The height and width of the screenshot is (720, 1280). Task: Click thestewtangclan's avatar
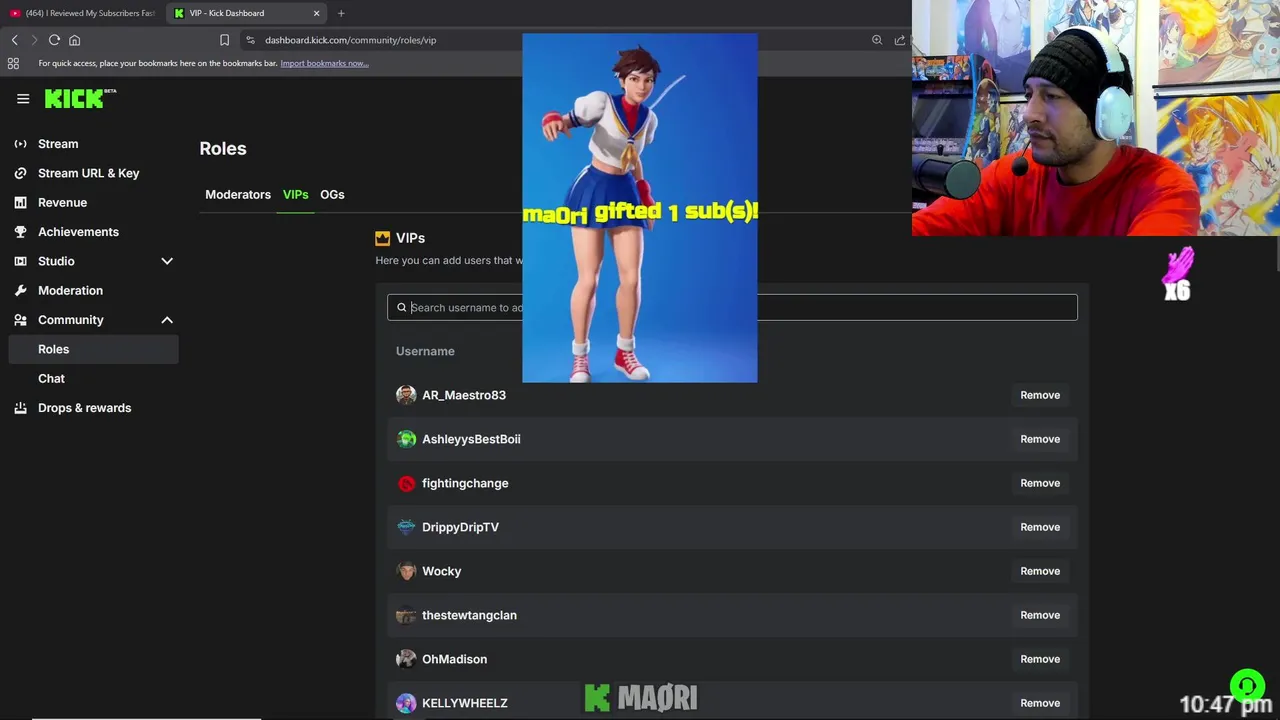coord(406,615)
